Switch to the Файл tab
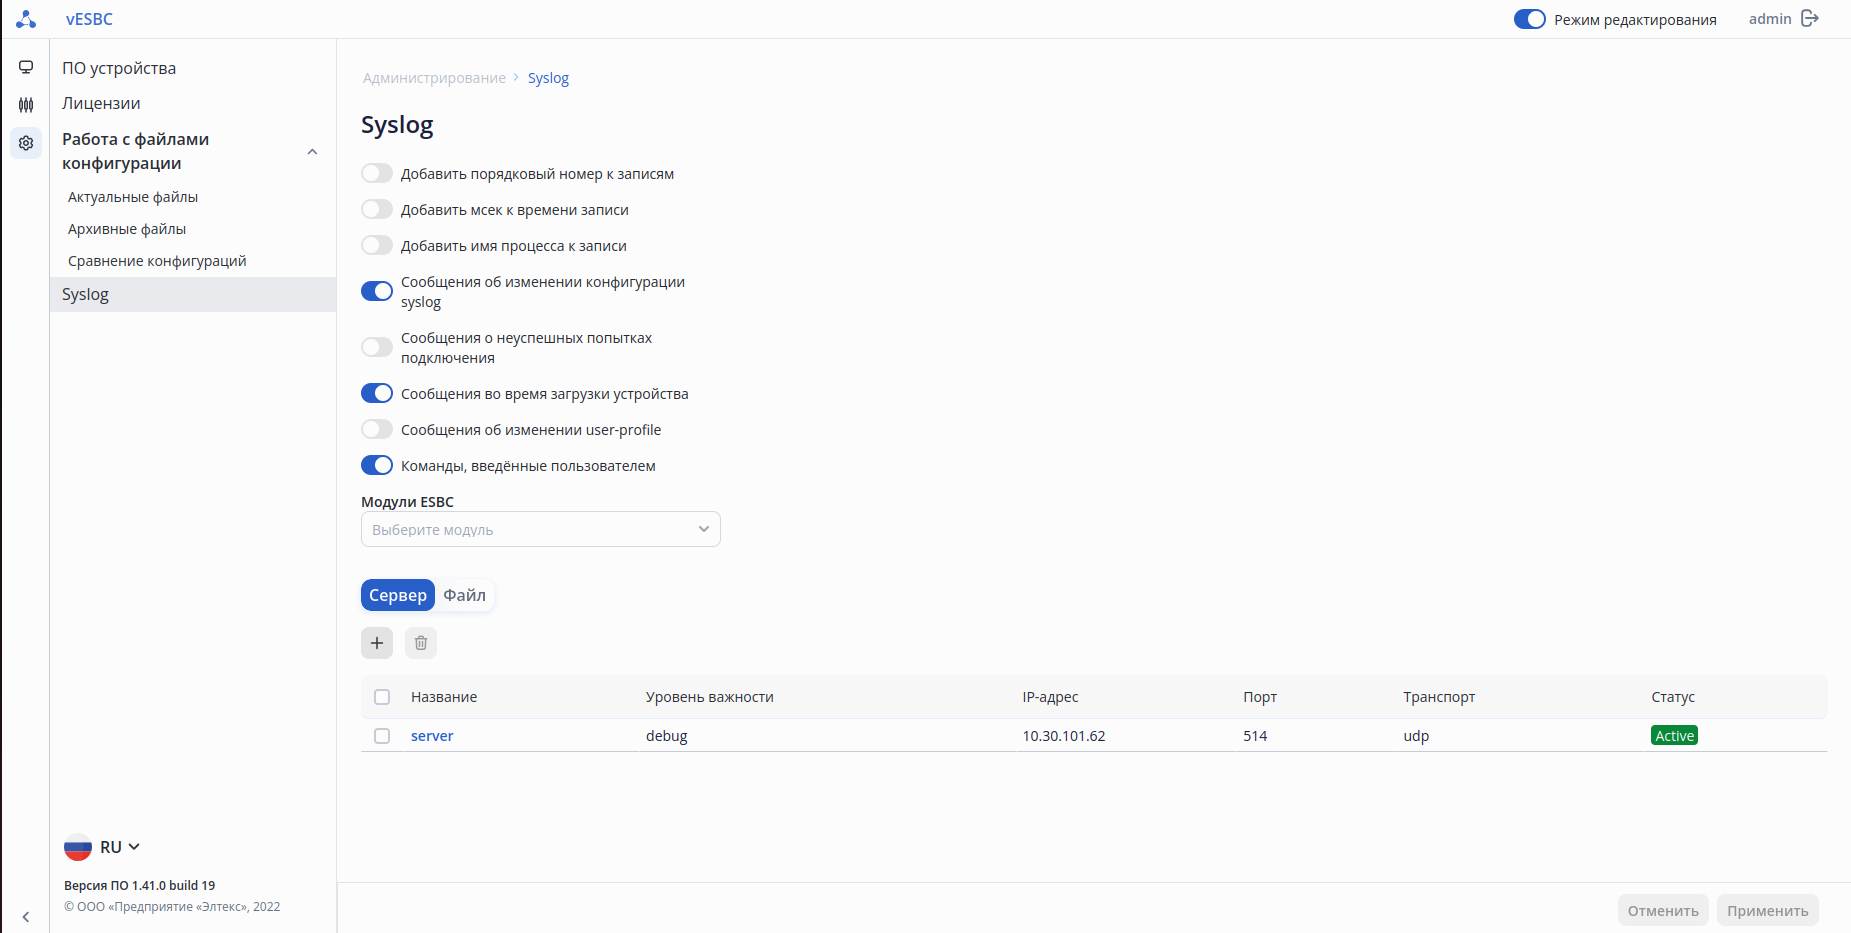This screenshot has width=1851, height=933. pyautogui.click(x=465, y=595)
